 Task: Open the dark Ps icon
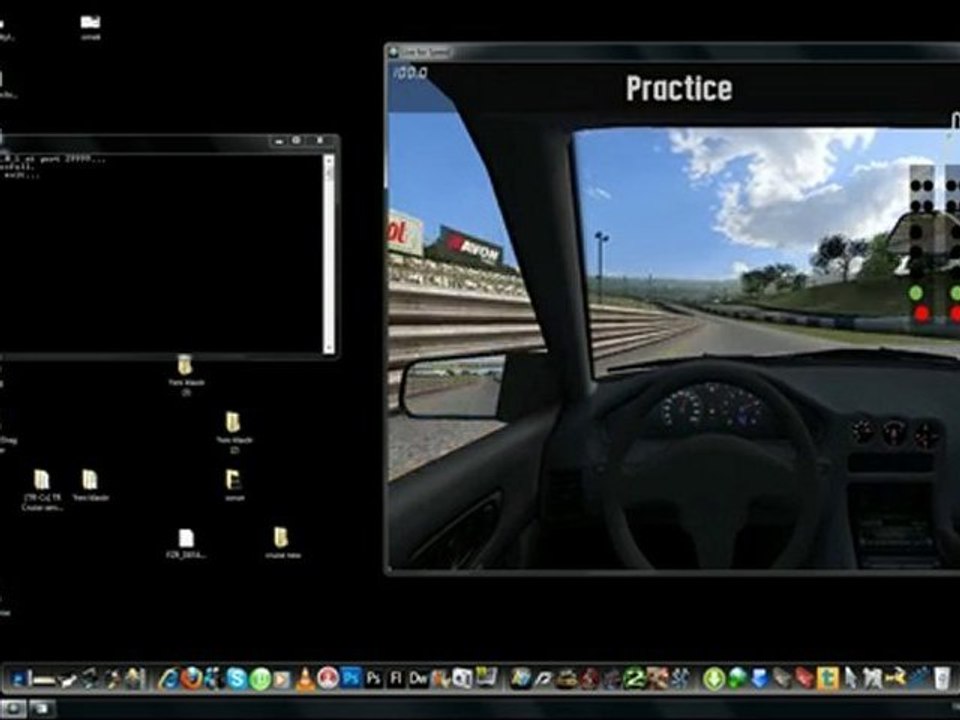[x=373, y=678]
